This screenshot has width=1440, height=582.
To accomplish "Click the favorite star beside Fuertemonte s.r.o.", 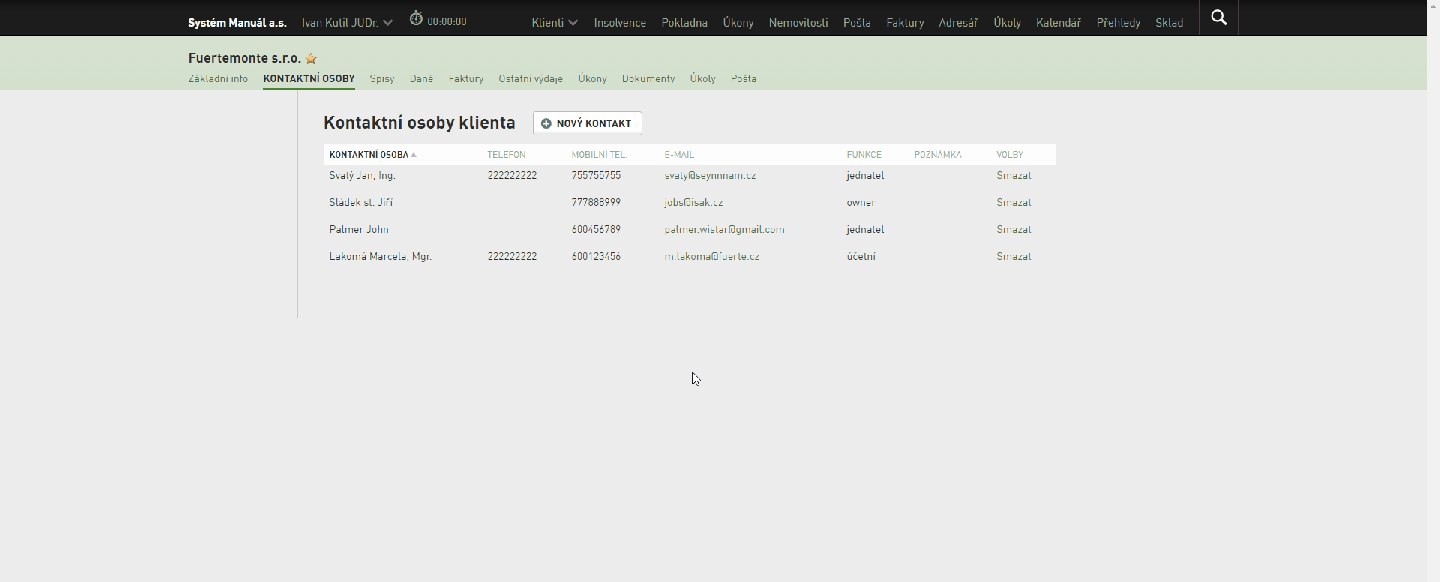I will (x=311, y=59).
